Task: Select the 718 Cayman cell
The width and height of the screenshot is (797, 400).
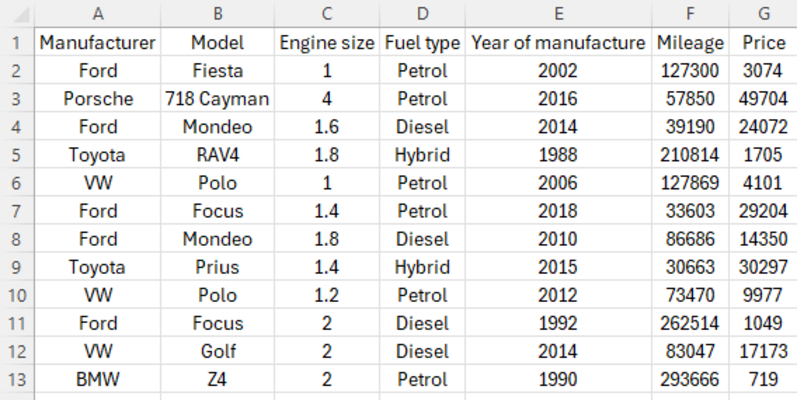Action: coord(218,99)
